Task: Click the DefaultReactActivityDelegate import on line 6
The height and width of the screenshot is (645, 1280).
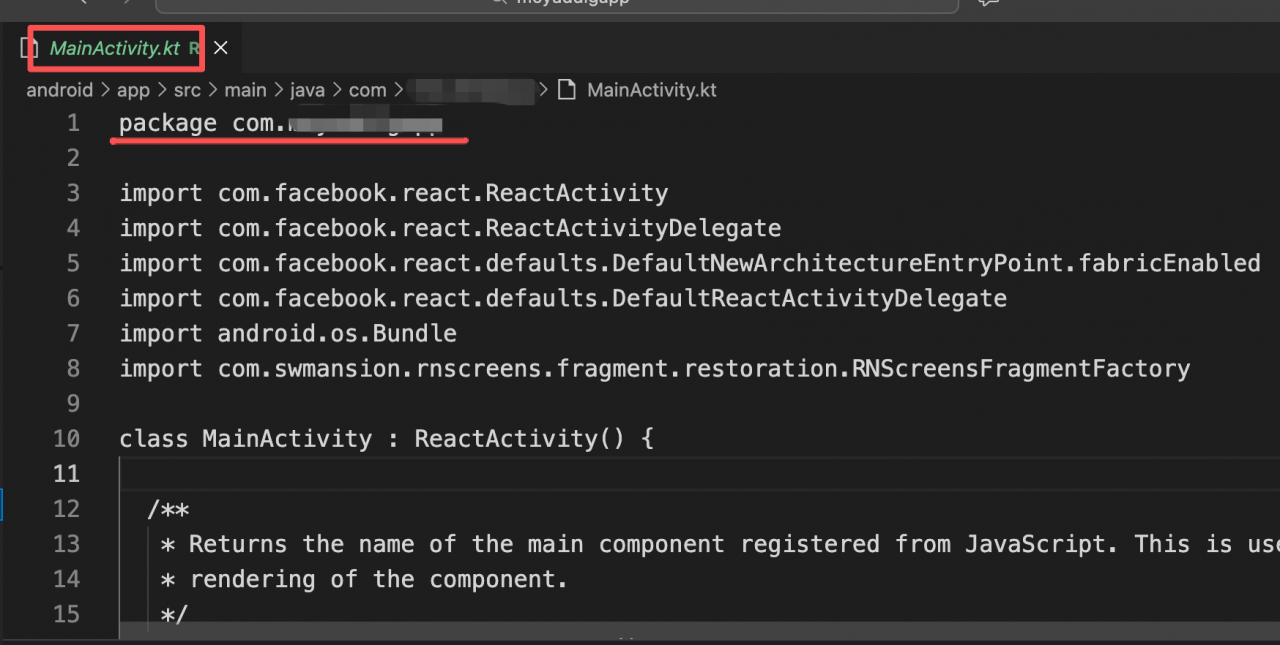Action: pyautogui.click(x=563, y=298)
